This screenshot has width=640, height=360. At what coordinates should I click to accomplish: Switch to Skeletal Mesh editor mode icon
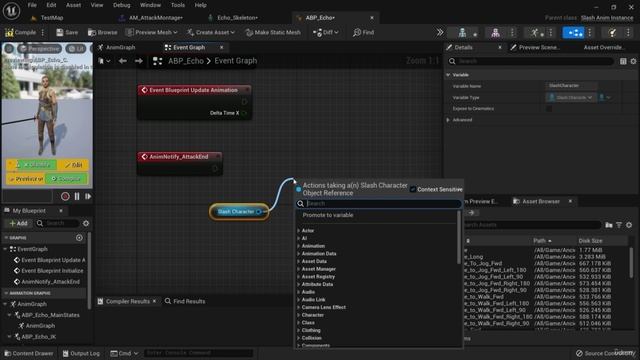click(495, 33)
